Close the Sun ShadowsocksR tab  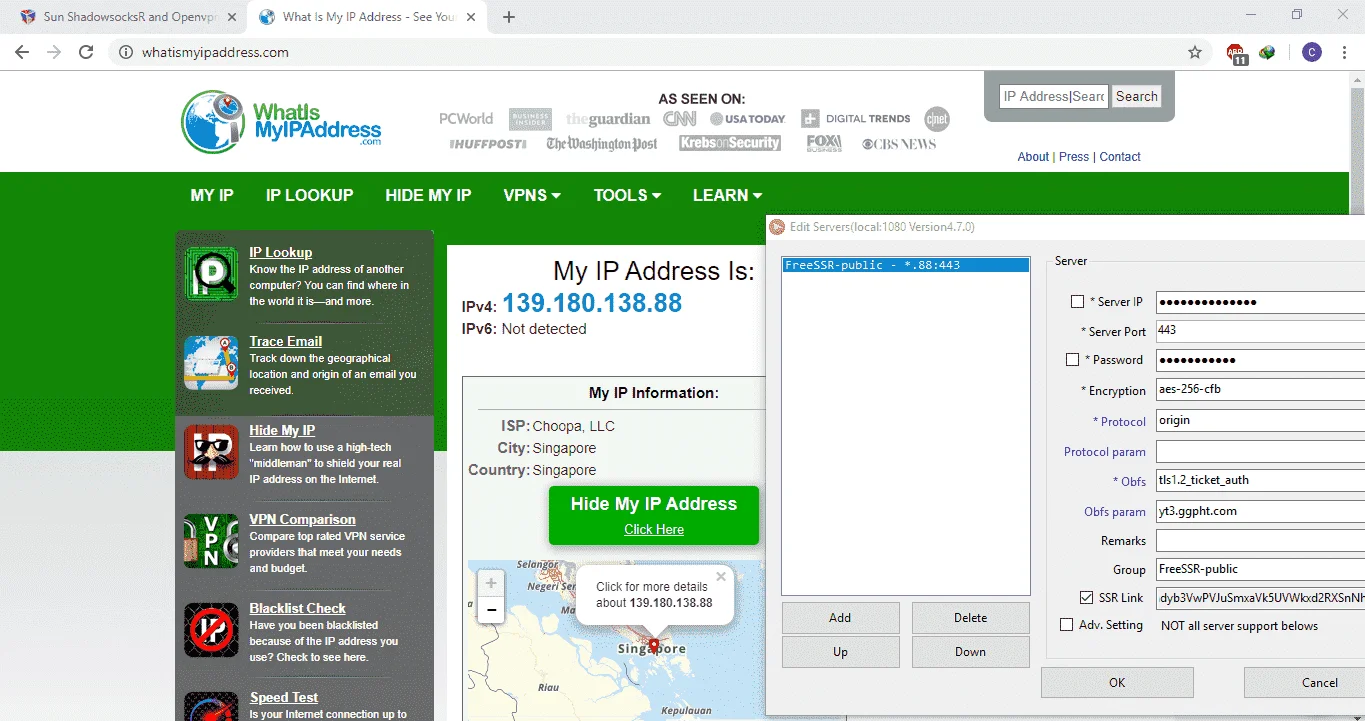[x=233, y=17]
